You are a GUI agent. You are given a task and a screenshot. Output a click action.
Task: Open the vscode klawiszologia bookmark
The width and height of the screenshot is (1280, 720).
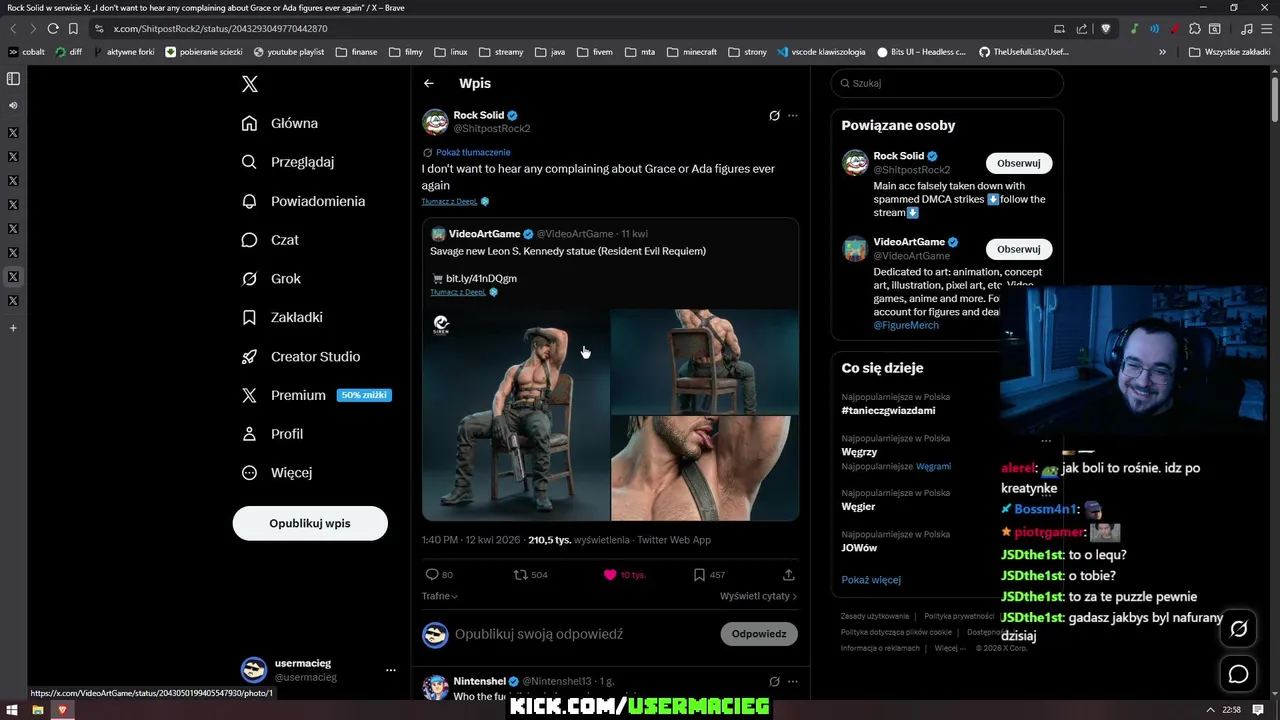pyautogui.click(x=821, y=52)
